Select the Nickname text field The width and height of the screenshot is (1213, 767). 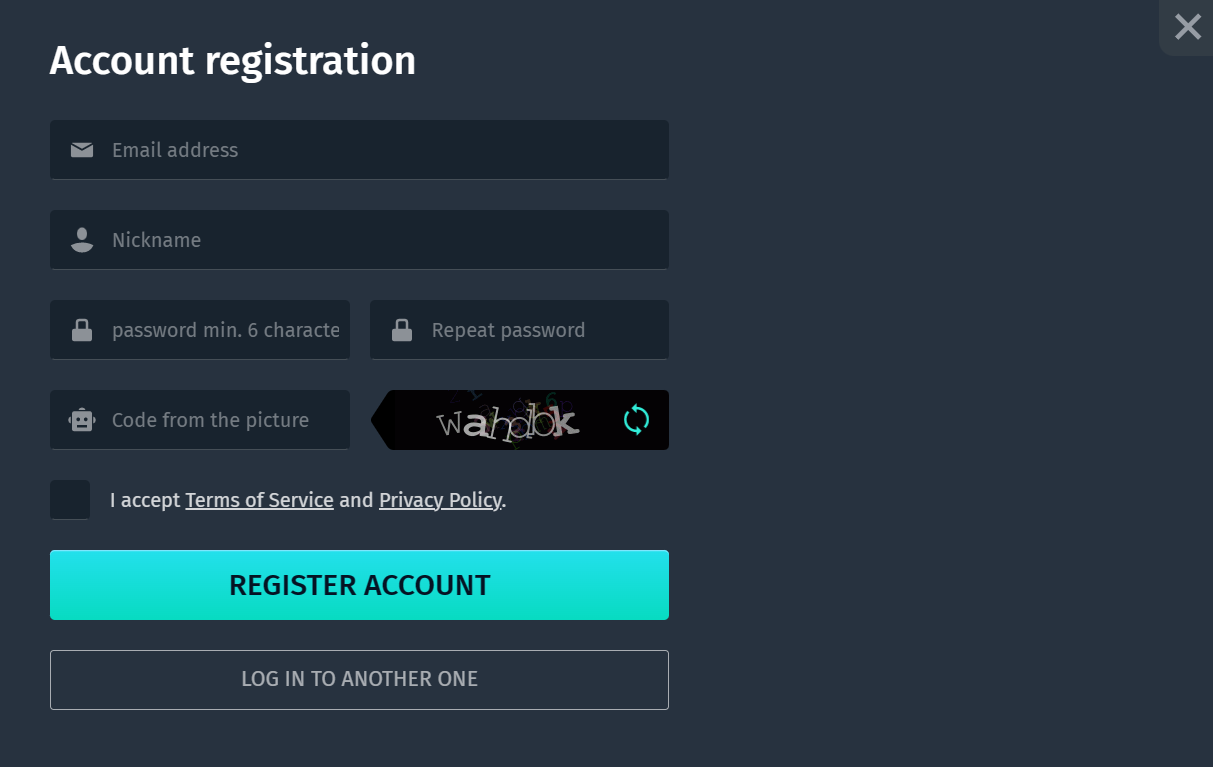point(359,240)
